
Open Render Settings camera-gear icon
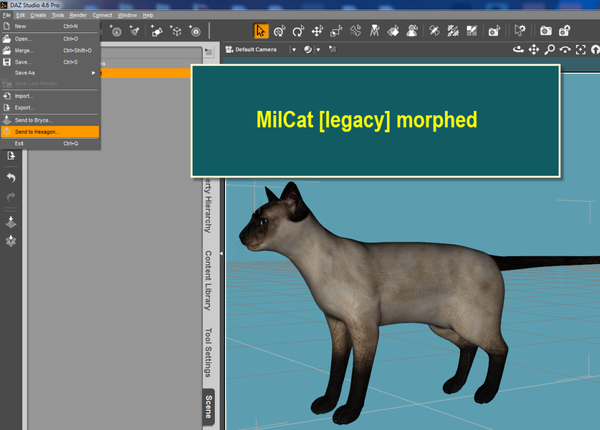tap(565, 31)
